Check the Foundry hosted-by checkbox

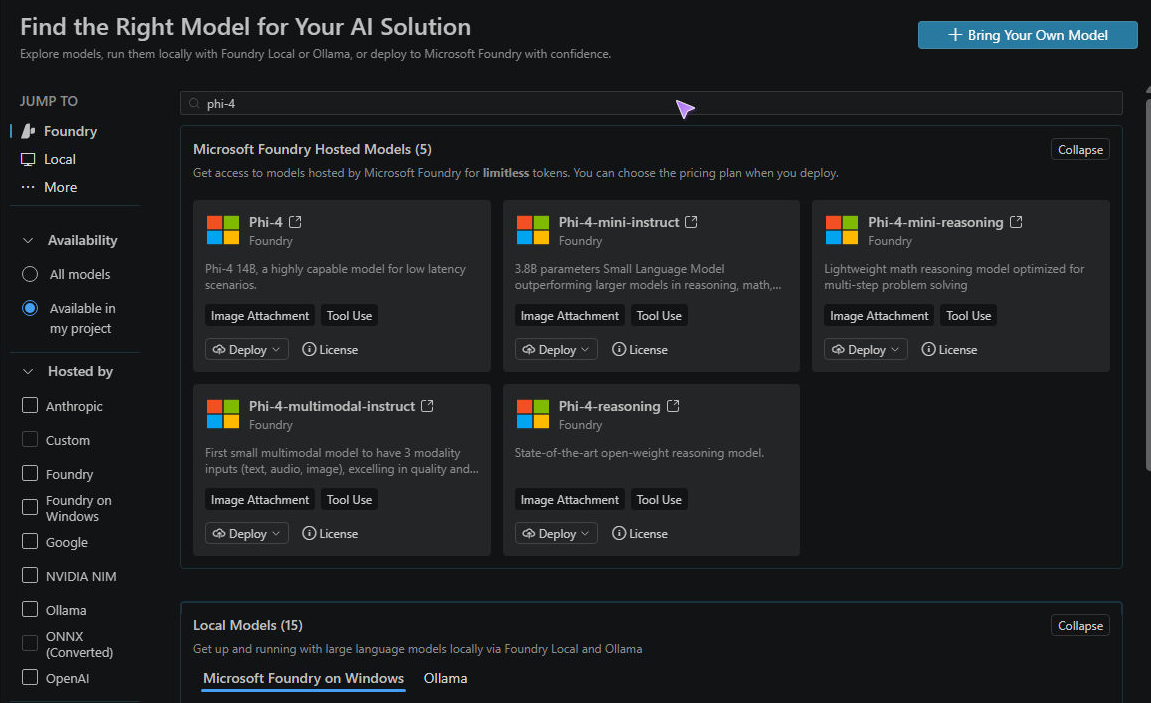(30, 473)
